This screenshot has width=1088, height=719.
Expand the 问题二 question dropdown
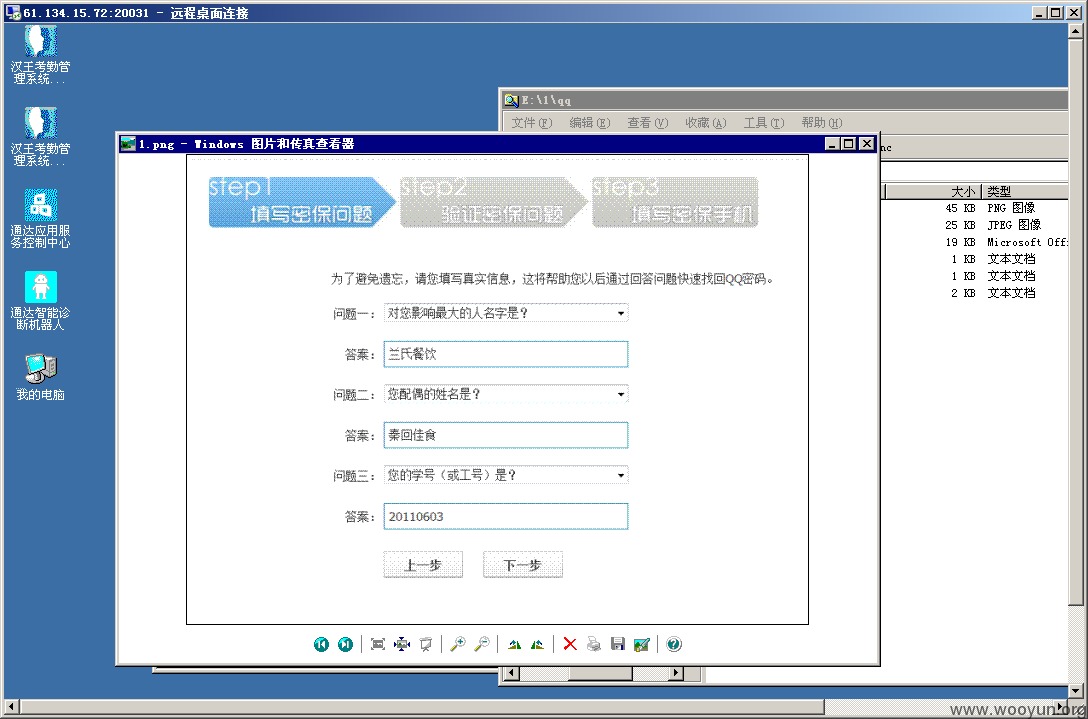tap(621, 395)
